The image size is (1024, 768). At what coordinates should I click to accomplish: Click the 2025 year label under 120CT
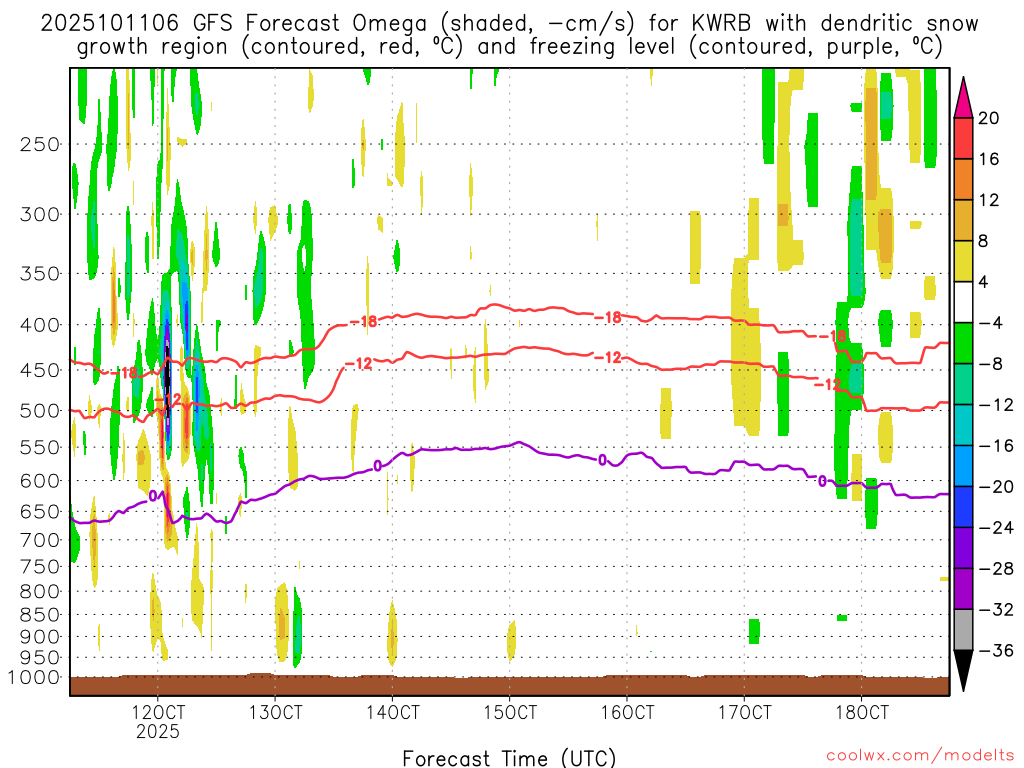157,731
